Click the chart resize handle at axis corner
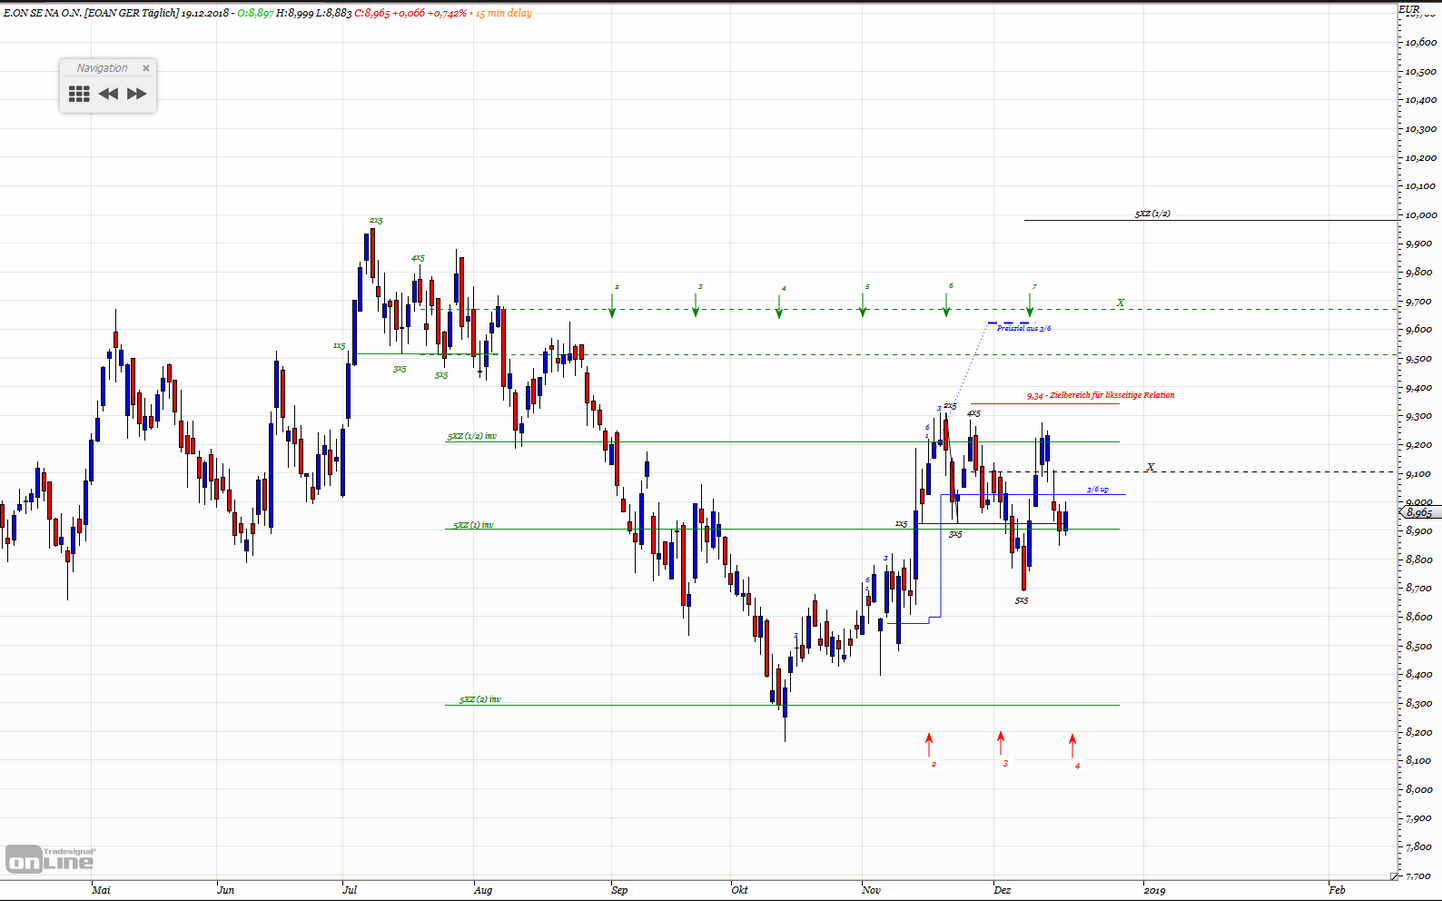The width and height of the screenshot is (1442, 901). point(1394,876)
